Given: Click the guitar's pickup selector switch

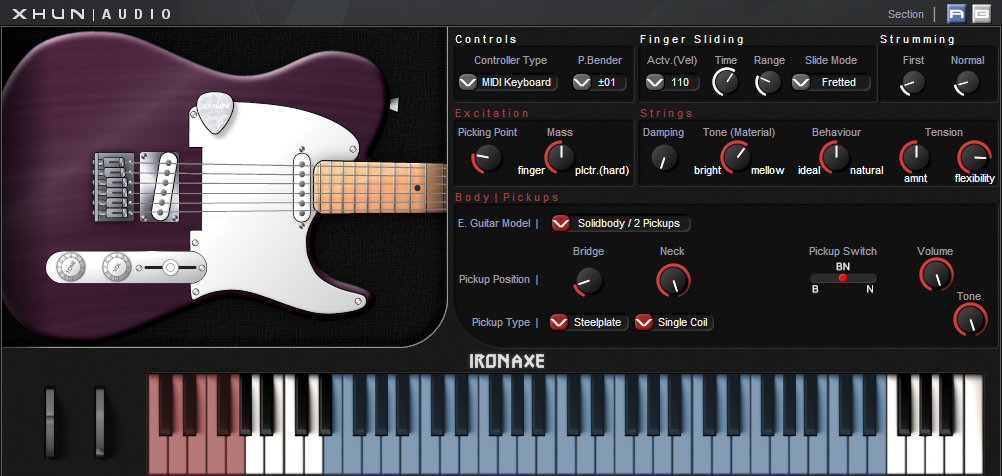Looking at the screenshot, I should (170, 268).
